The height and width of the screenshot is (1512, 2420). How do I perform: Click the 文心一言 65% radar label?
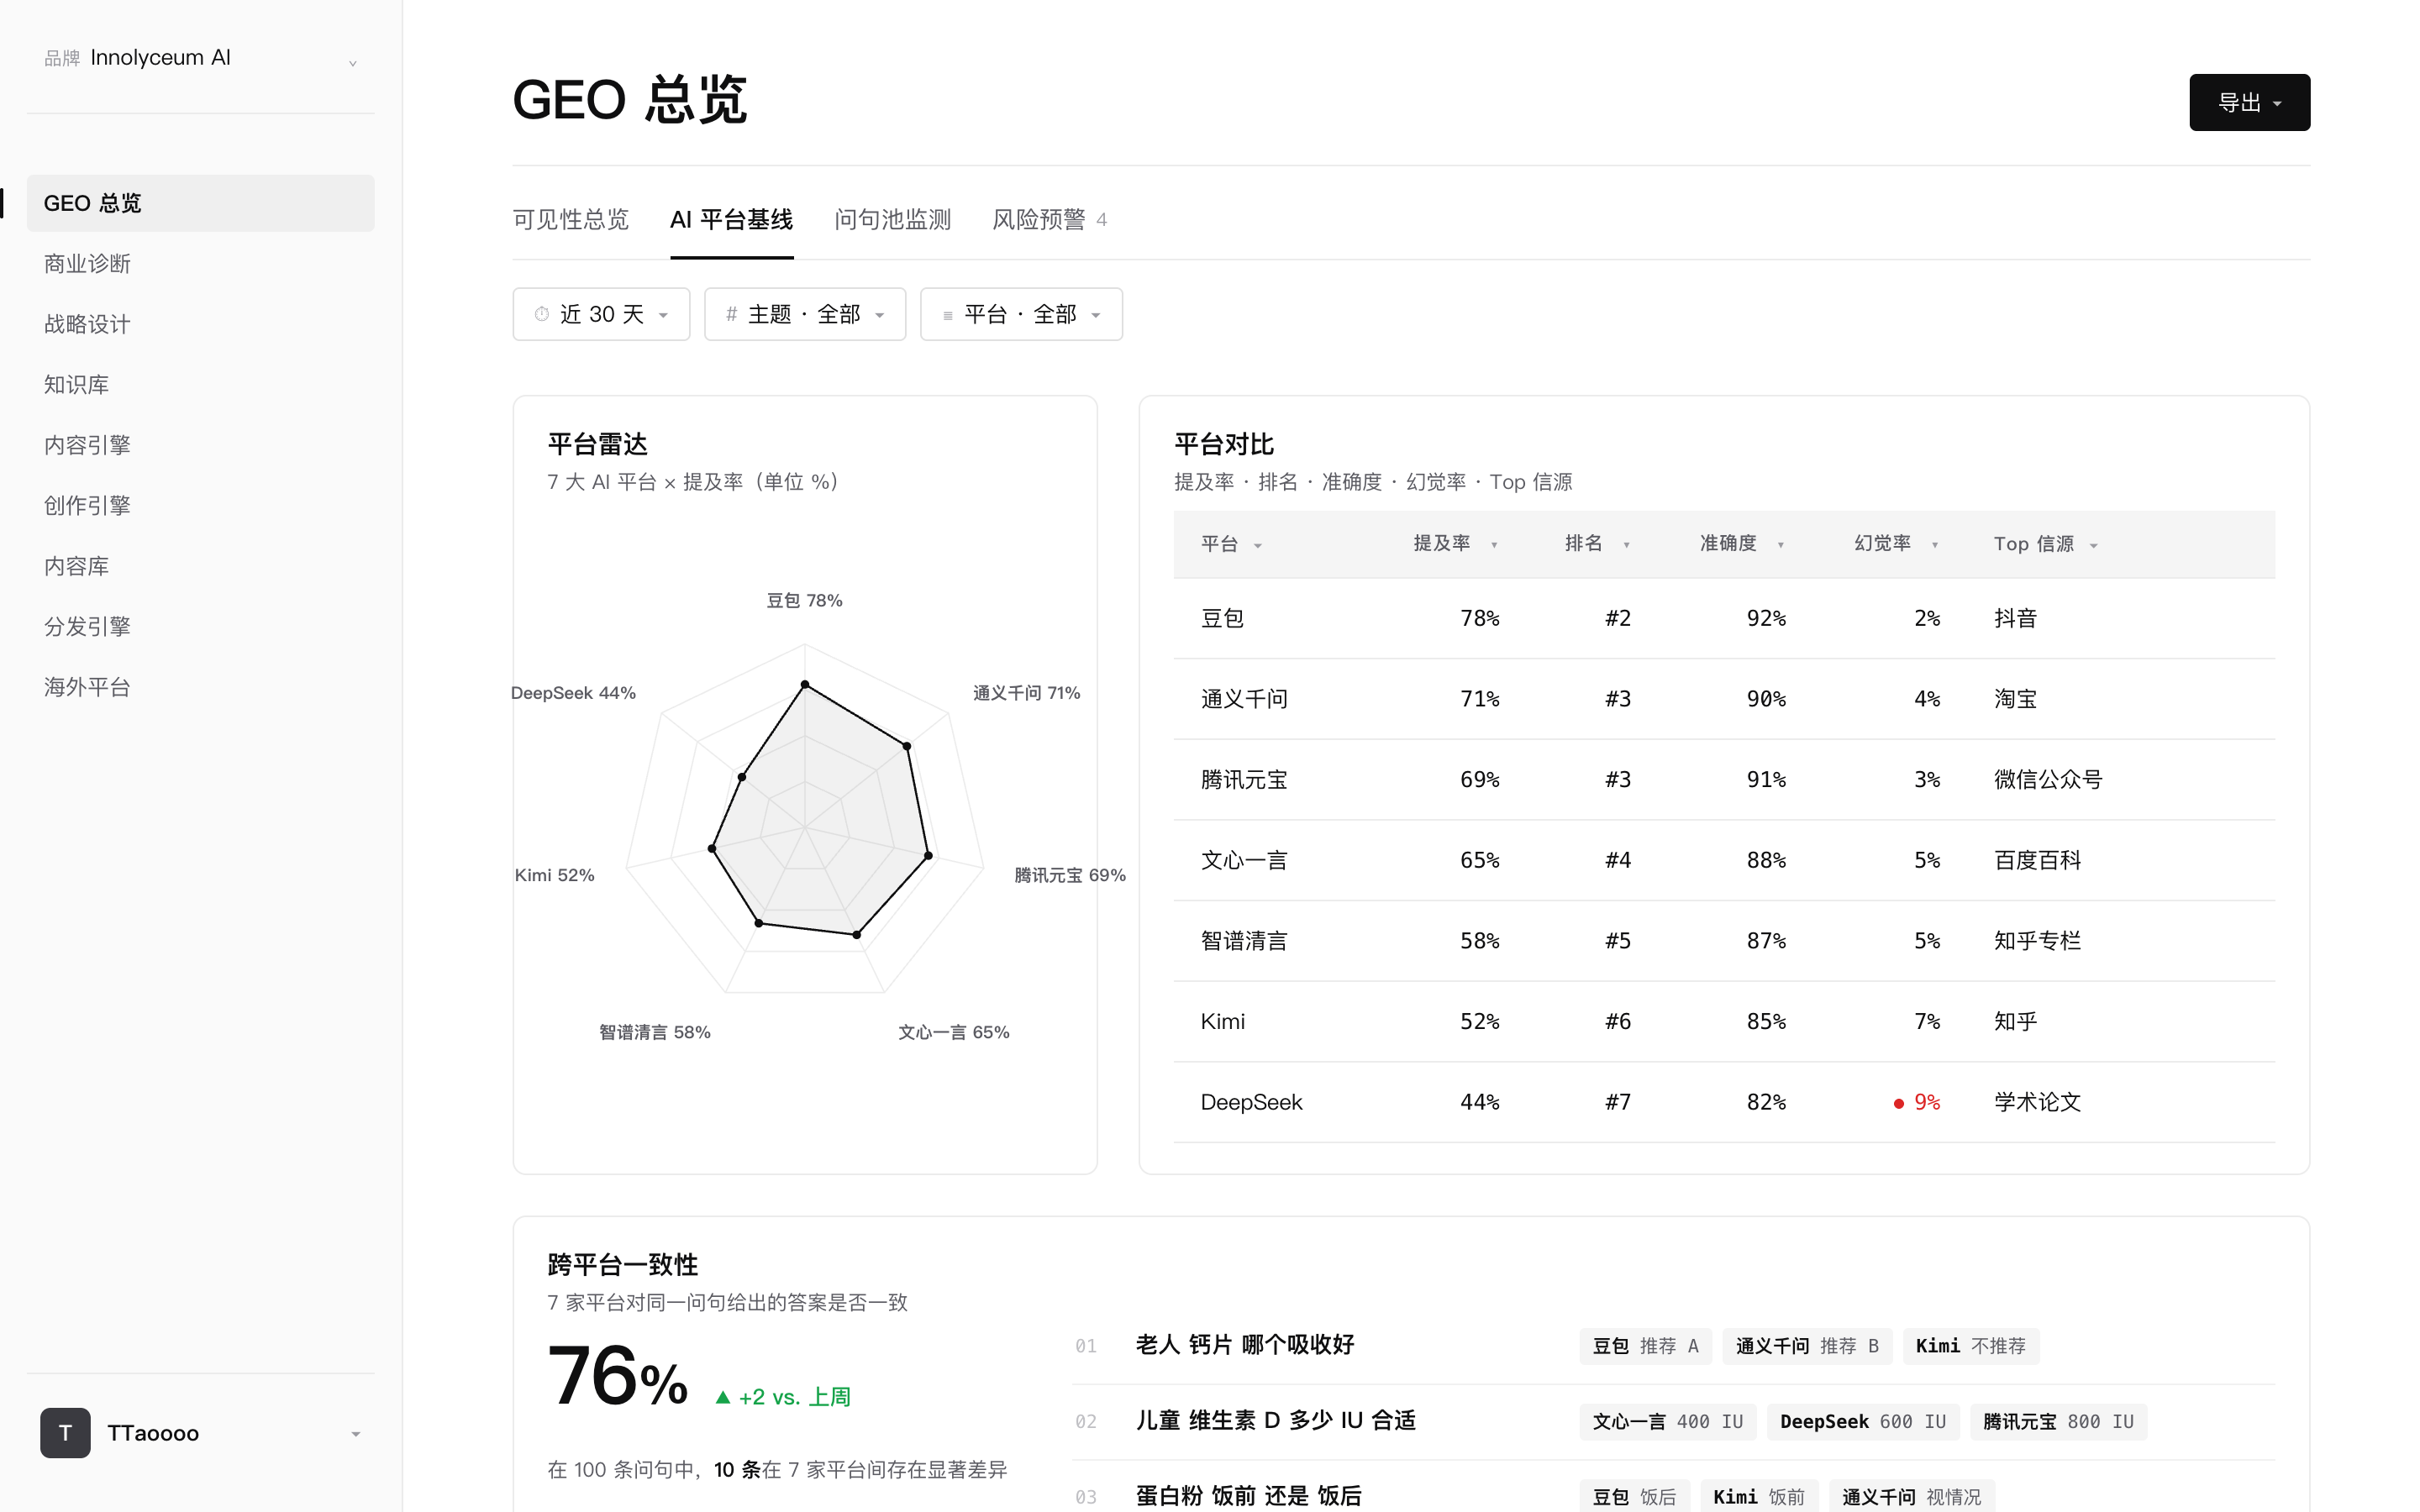pos(953,1032)
